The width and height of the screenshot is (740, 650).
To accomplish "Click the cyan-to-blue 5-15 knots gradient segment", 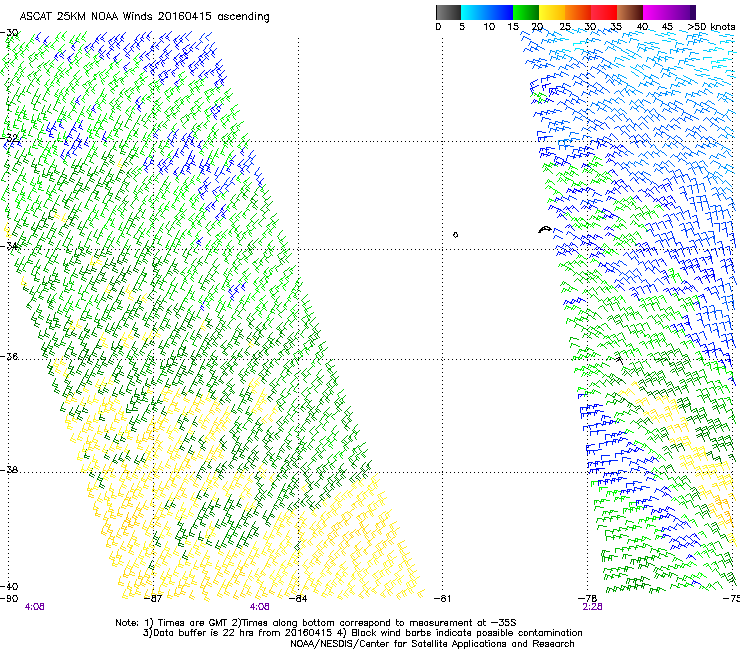I will click(x=487, y=12).
